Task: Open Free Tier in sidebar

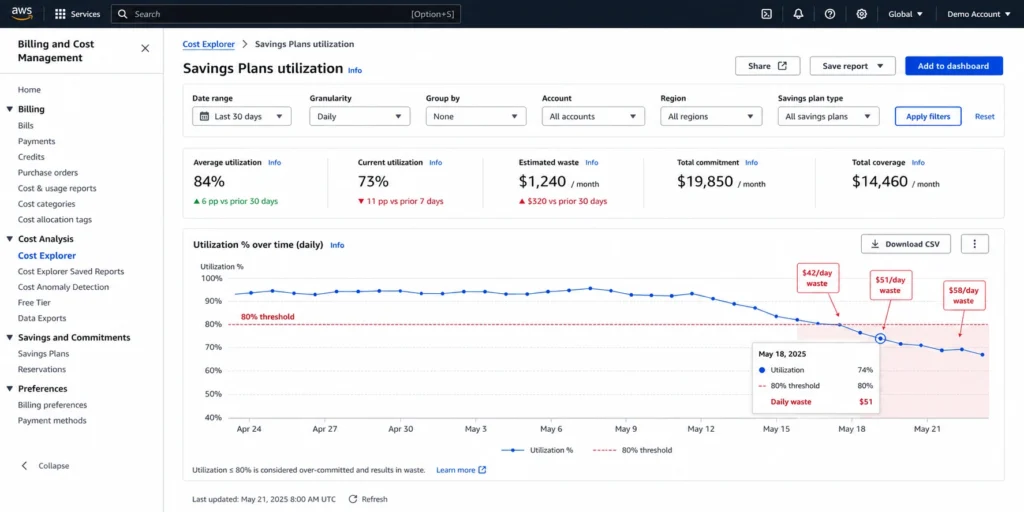Action: [34, 302]
